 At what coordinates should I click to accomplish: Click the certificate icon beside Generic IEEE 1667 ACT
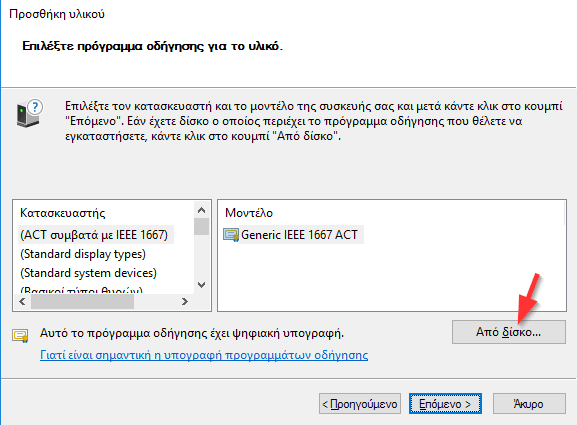(231, 235)
